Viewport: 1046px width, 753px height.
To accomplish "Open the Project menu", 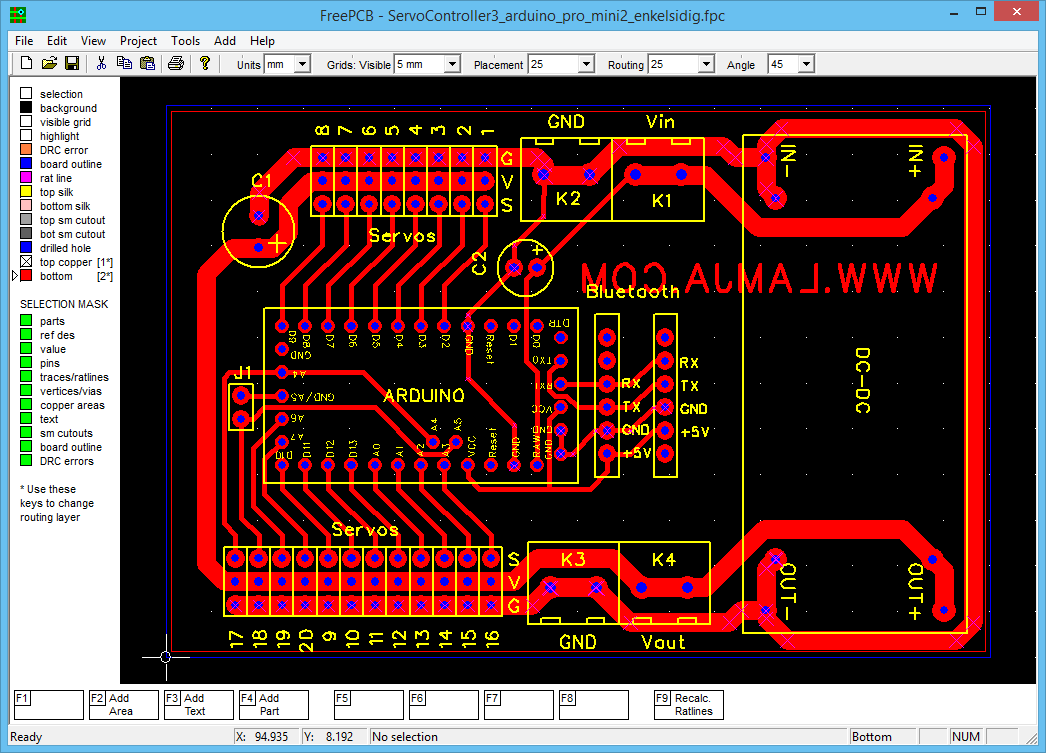I will tap(138, 41).
